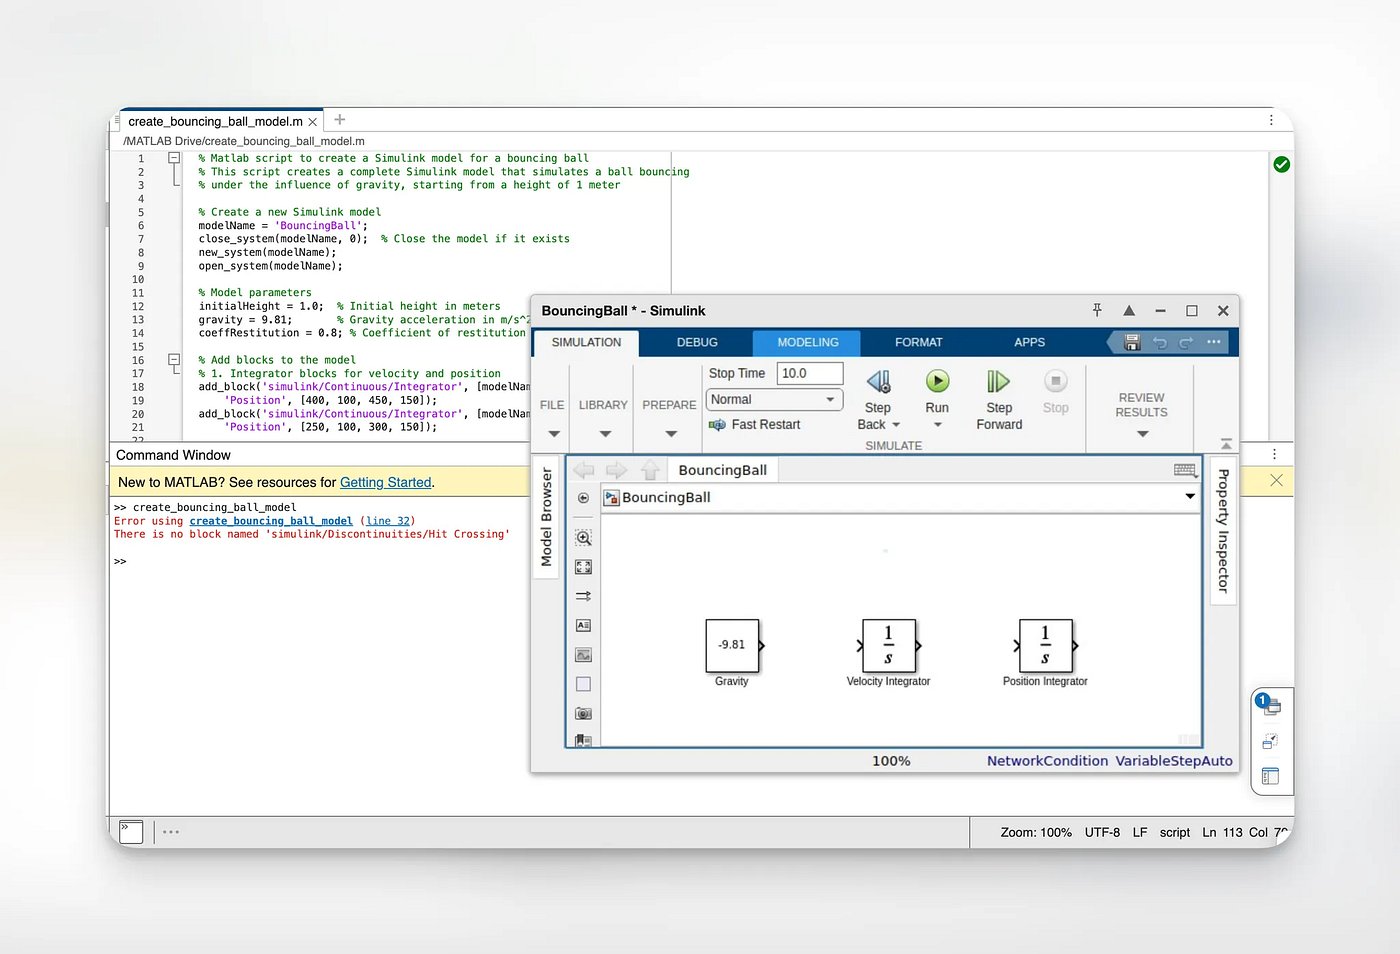1400x954 pixels.
Task: Open the BouncingBall path bar dropdown arrow
Action: click(1190, 496)
